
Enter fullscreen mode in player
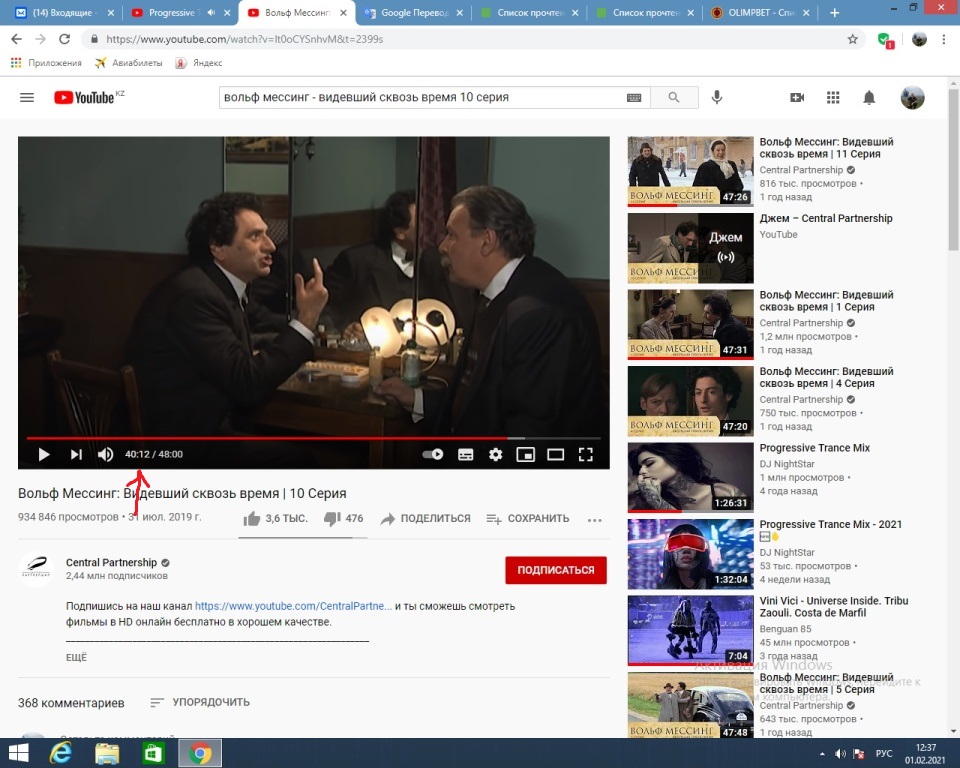point(585,454)
